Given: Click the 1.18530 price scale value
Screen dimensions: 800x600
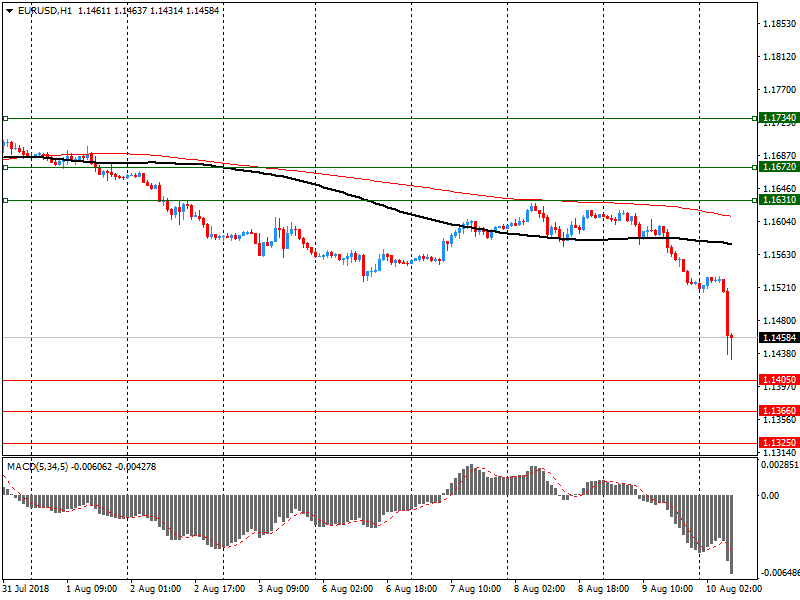Looking at the screenshot, I should 780,23.
